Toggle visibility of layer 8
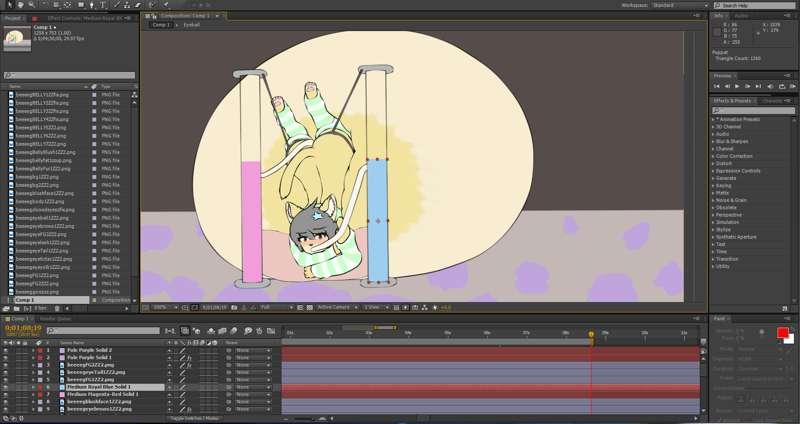800x424 pixels. [6, 402]
